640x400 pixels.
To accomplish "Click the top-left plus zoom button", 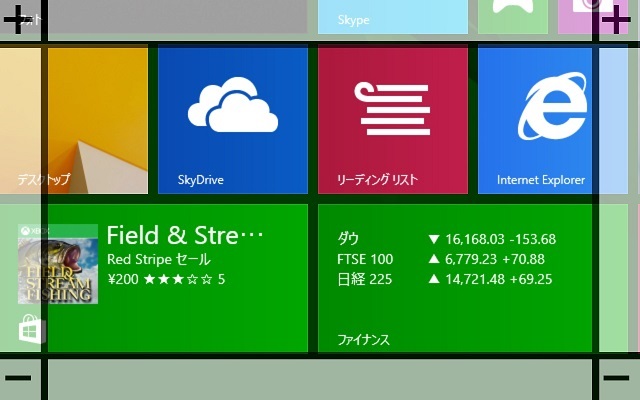I will 19,21.
